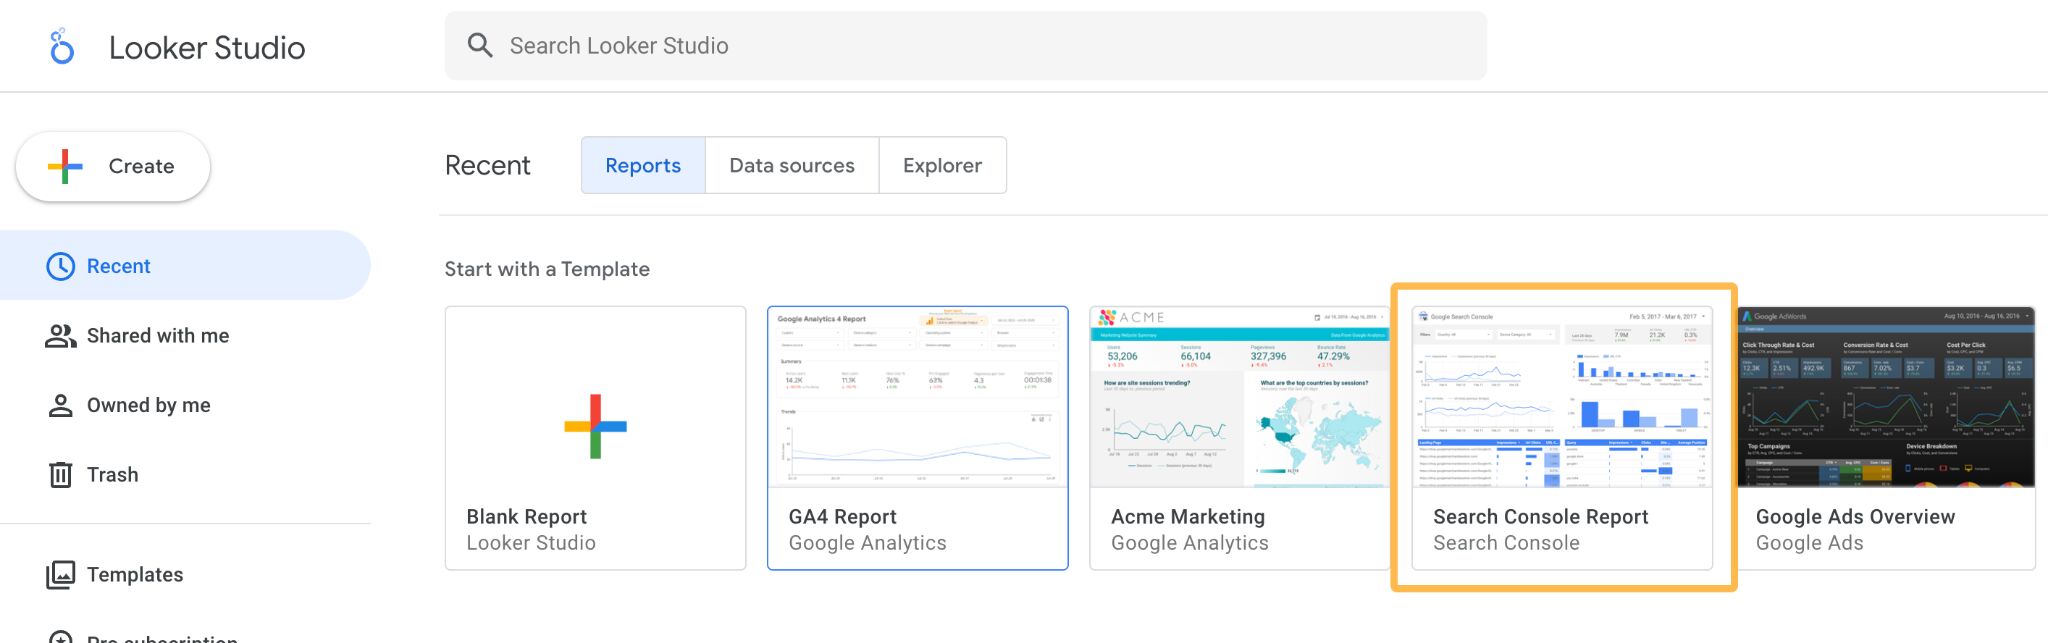Image resolution: width=2048 pixels, height=643 pixels.
Task: Click the Recent section heading
Action: pyautogui.click(x=488, y=165)
